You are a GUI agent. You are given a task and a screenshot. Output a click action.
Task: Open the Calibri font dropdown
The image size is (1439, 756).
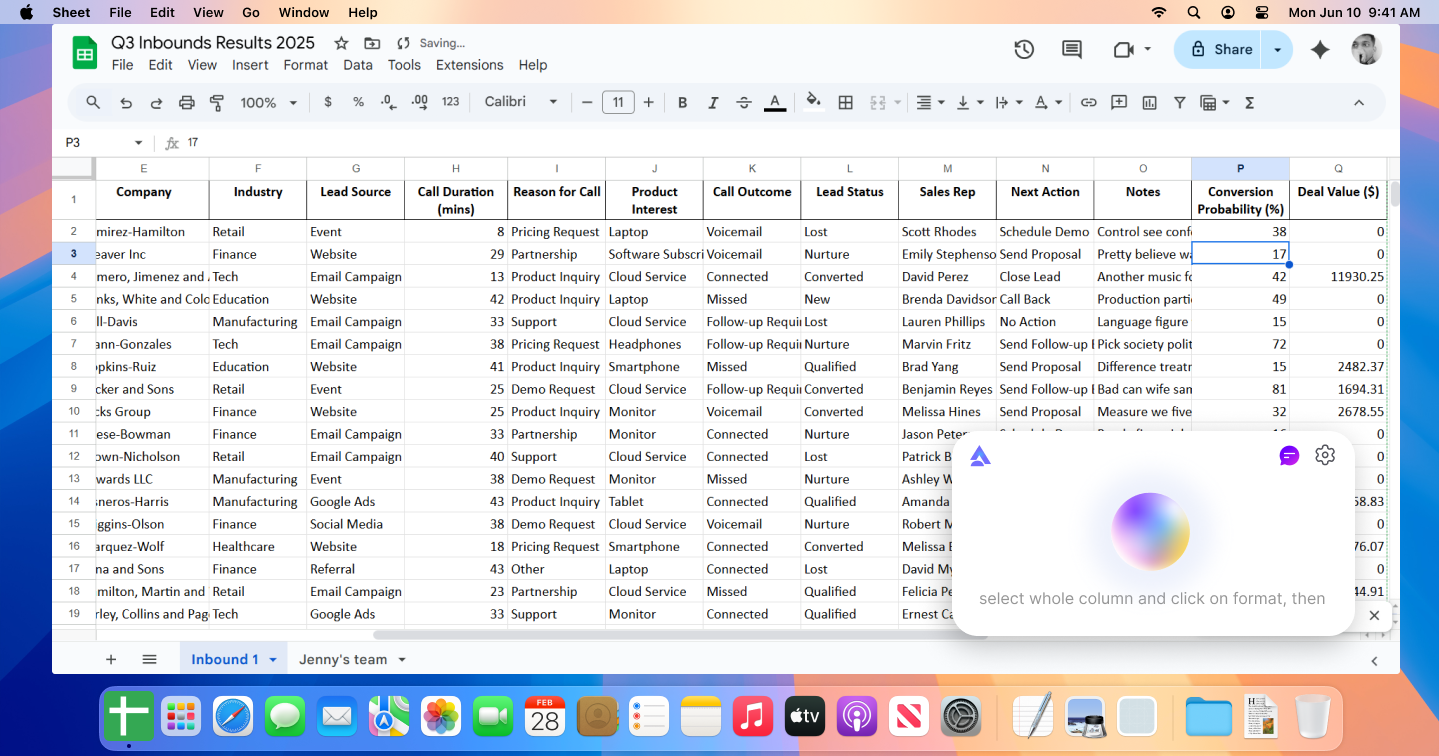520,102
